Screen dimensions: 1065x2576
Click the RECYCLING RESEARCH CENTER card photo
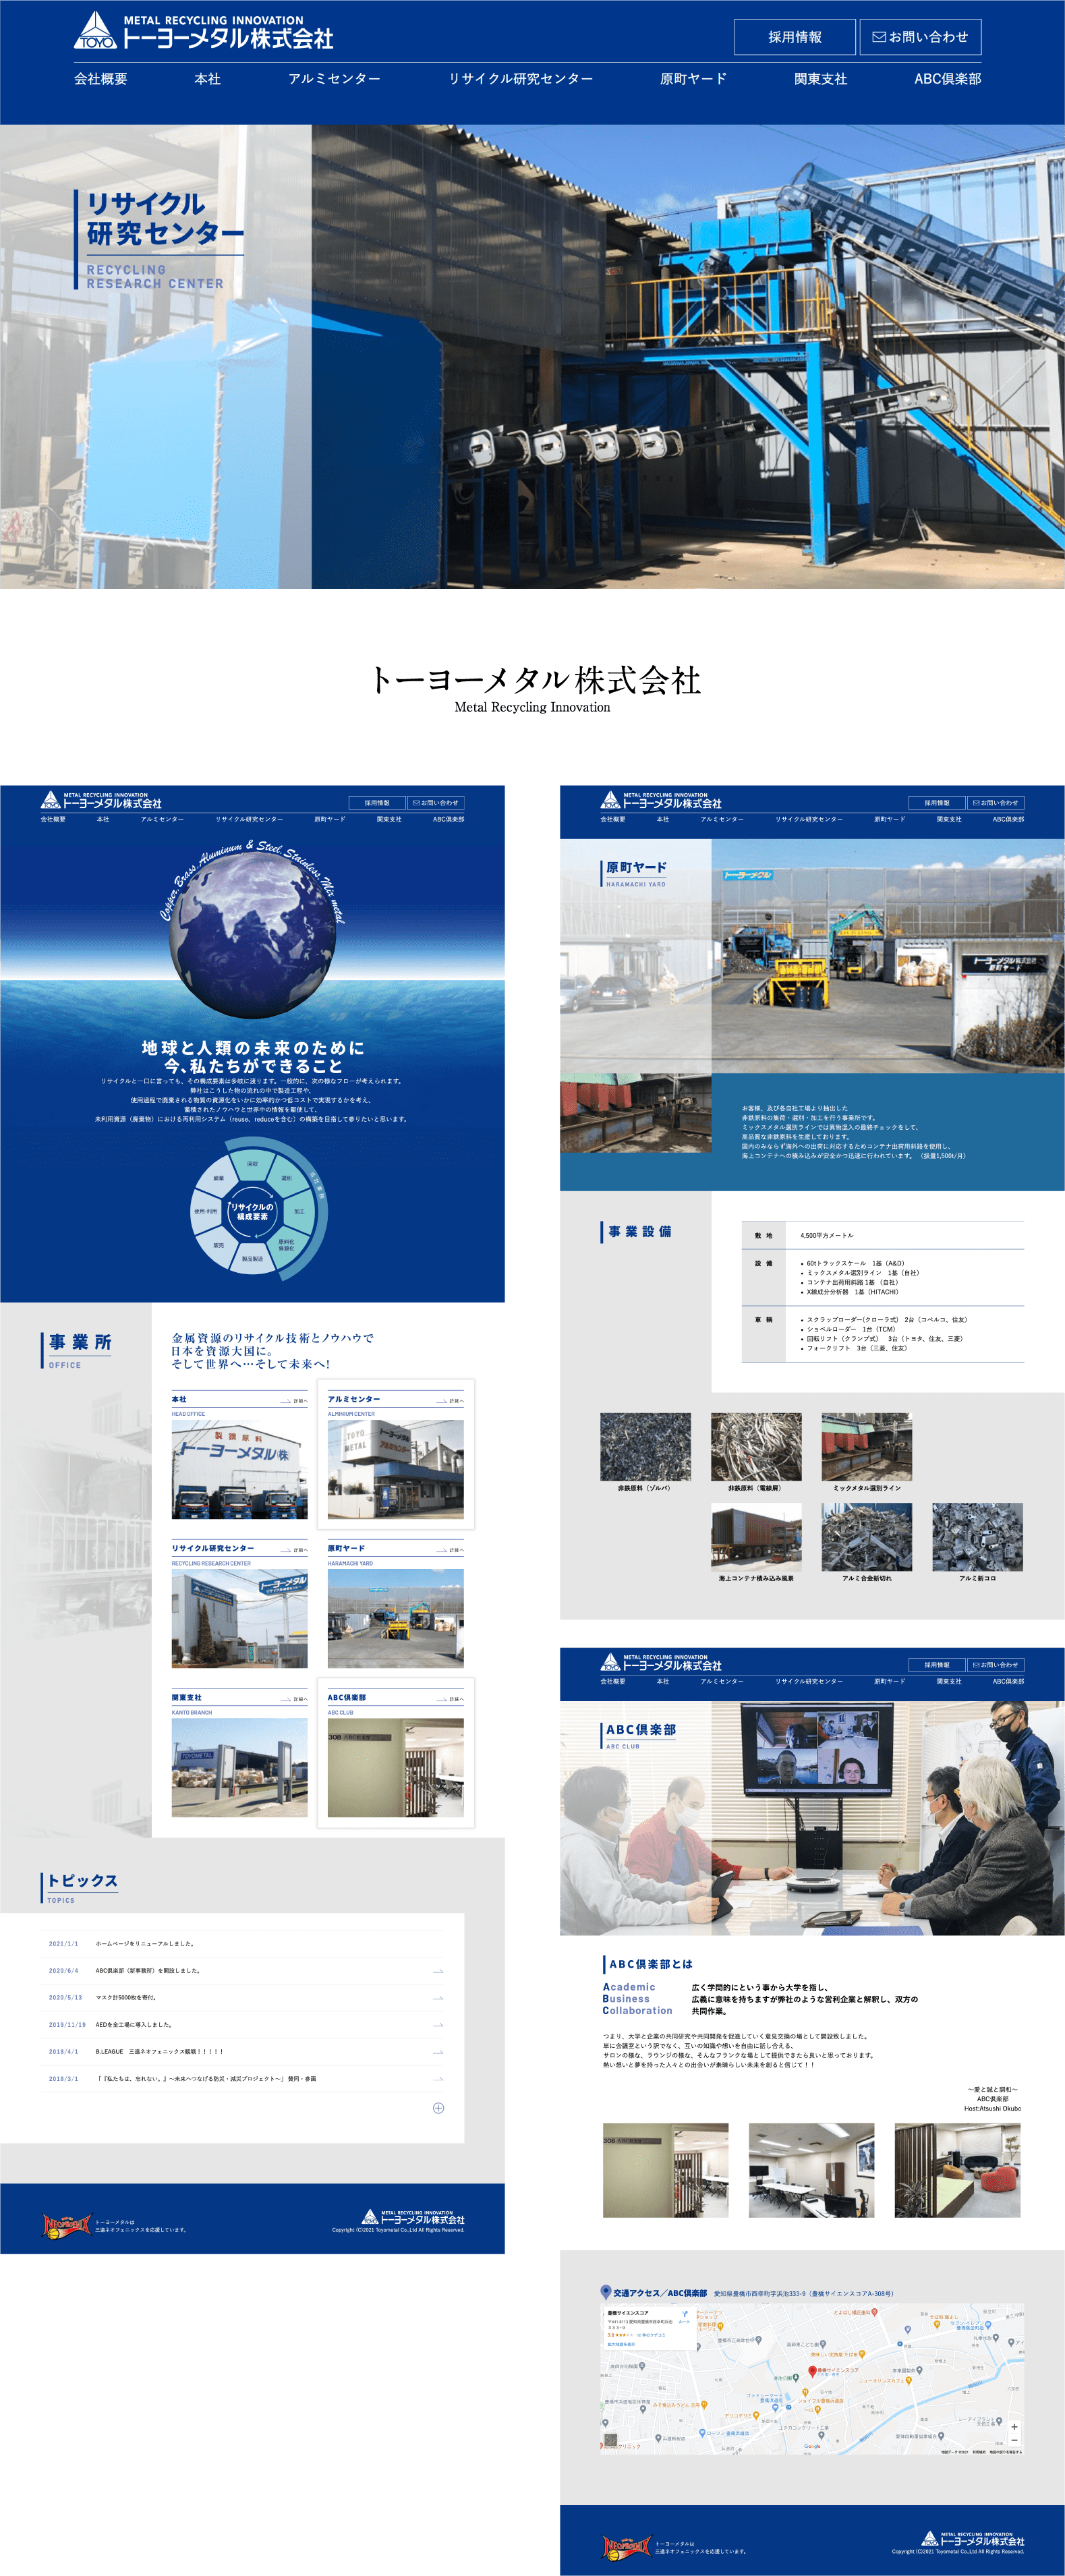click(x=239, y=1619)
